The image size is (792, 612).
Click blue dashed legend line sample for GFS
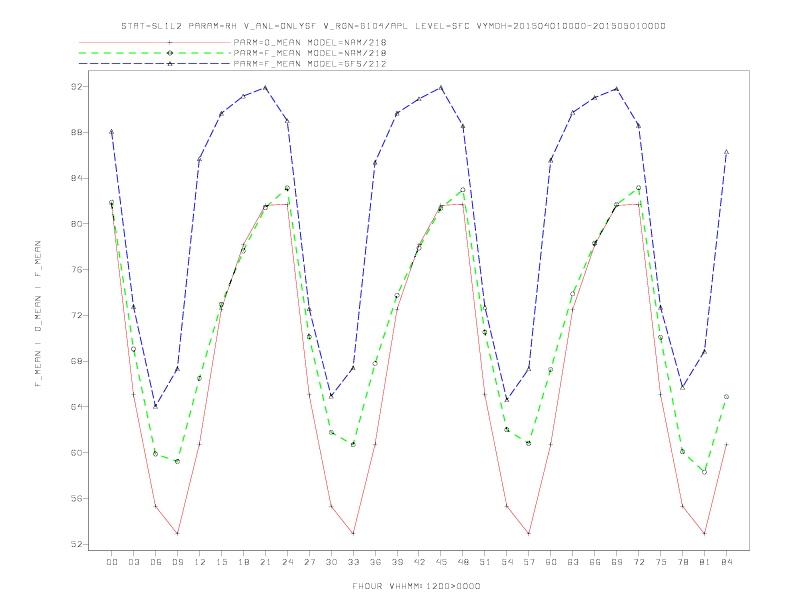coord(155,64)
